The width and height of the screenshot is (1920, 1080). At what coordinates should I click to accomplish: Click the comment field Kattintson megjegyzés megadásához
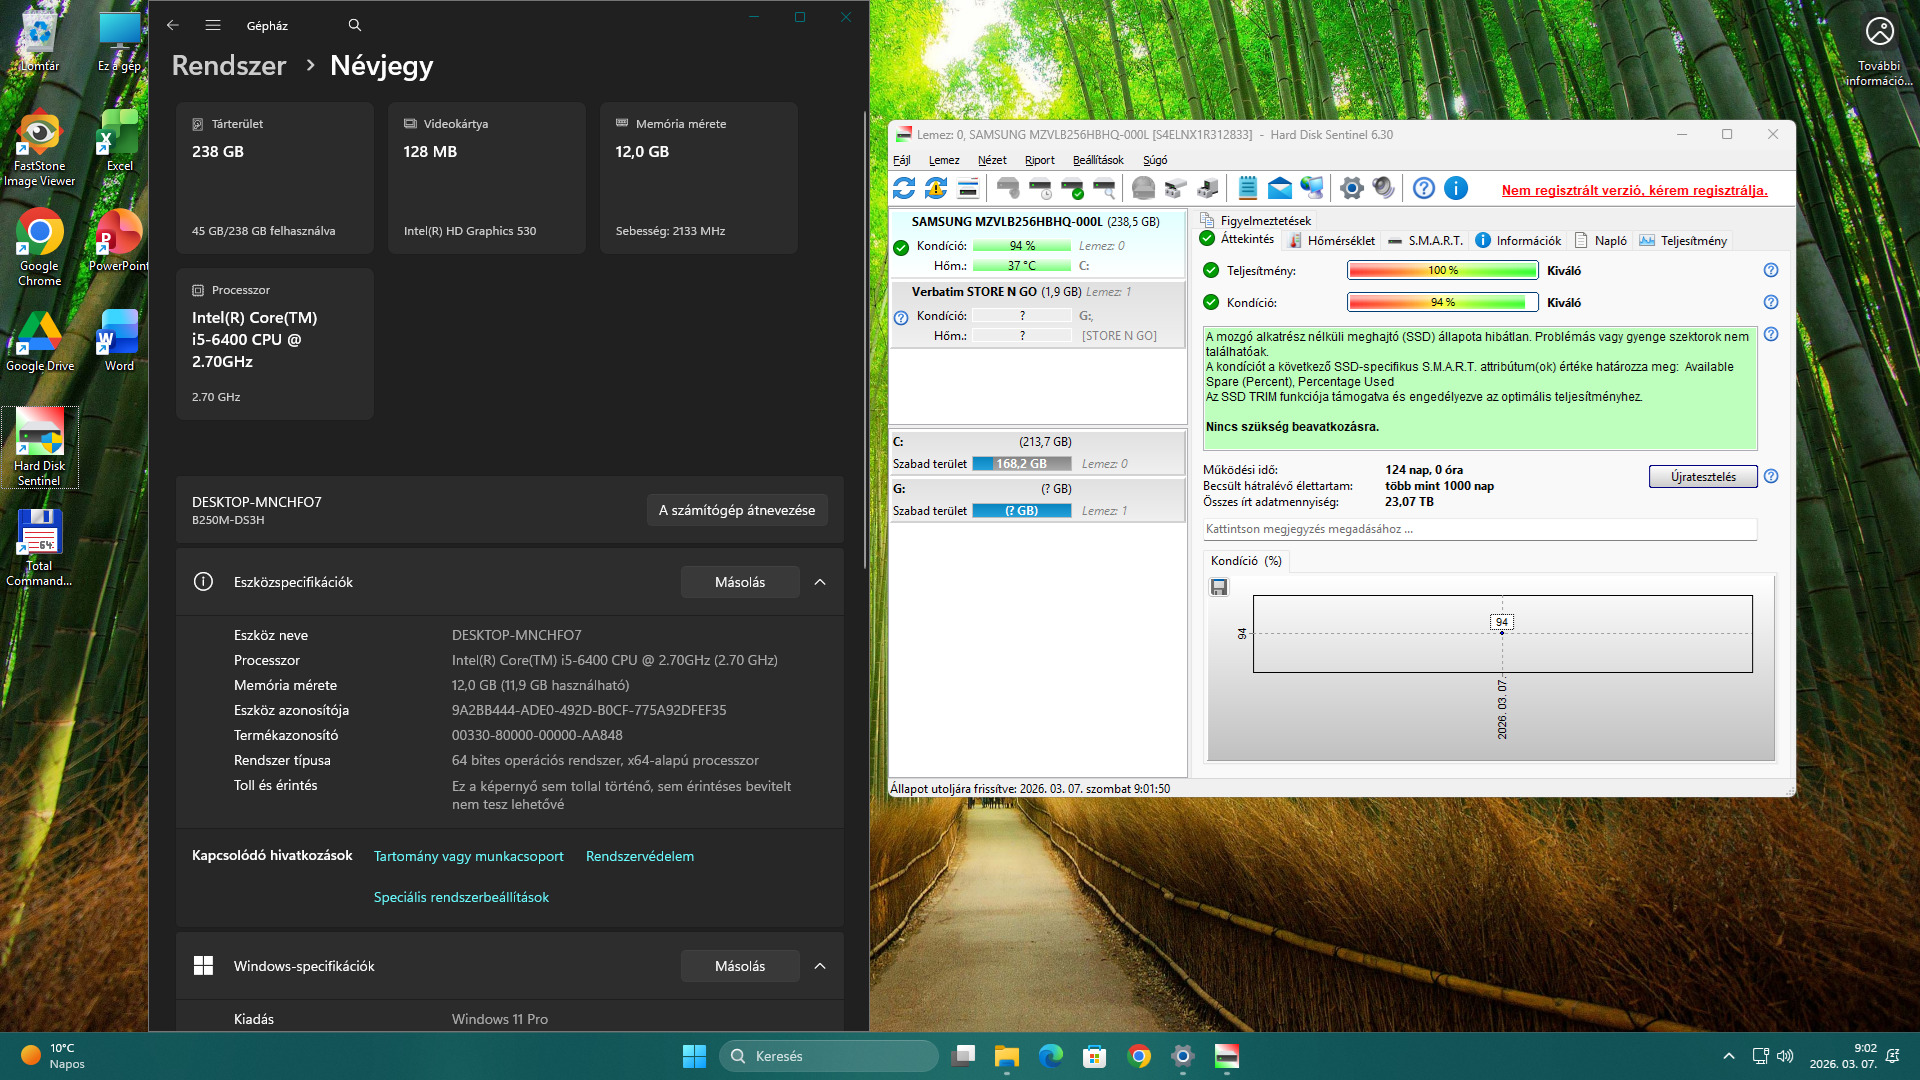pos(1478,529)
